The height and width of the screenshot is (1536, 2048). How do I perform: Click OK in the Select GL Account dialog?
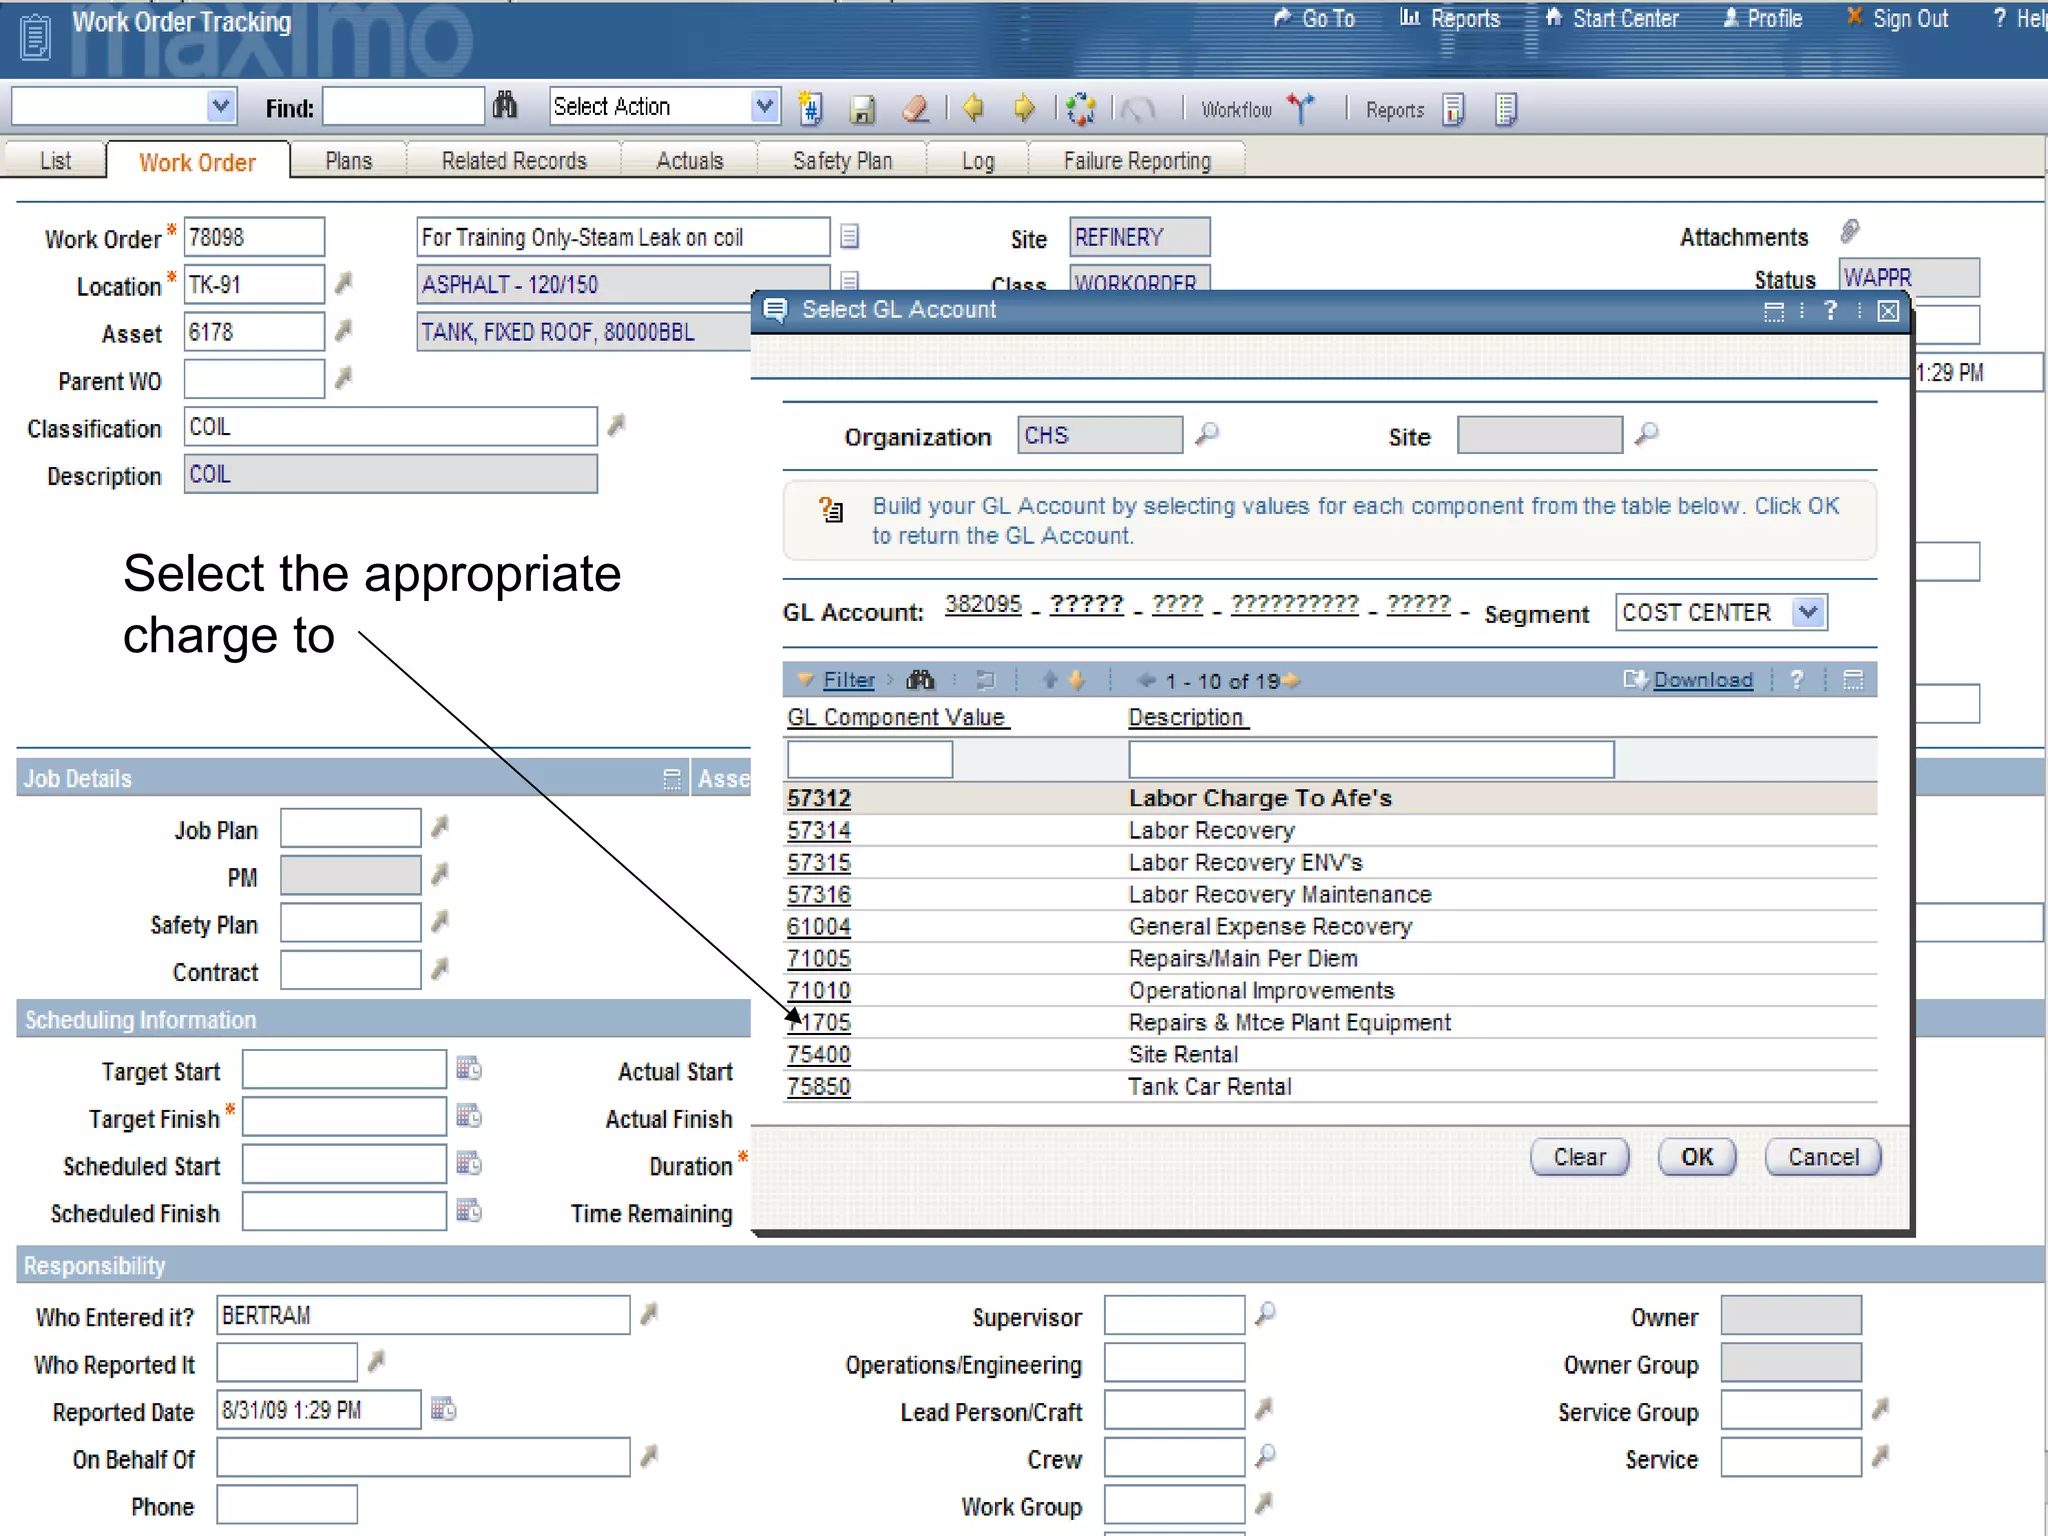[x=1696, y=1157]
